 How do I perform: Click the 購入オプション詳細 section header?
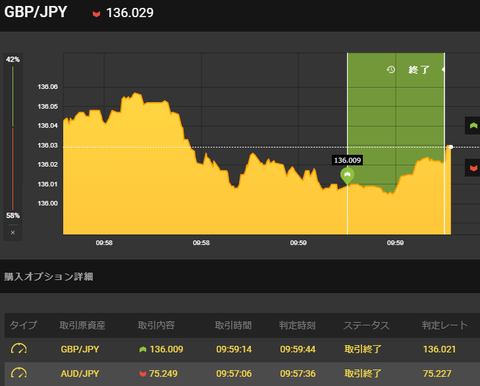tap(49, 277)
